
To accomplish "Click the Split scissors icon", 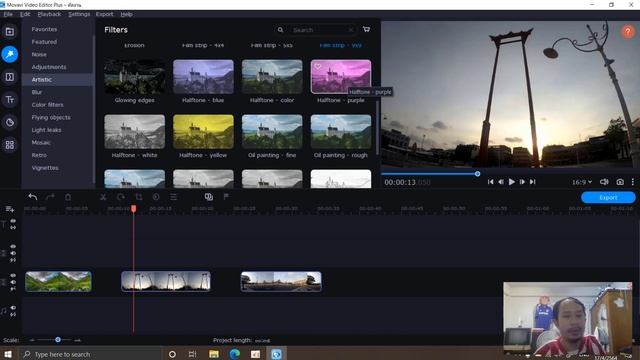I will point(103,197).
